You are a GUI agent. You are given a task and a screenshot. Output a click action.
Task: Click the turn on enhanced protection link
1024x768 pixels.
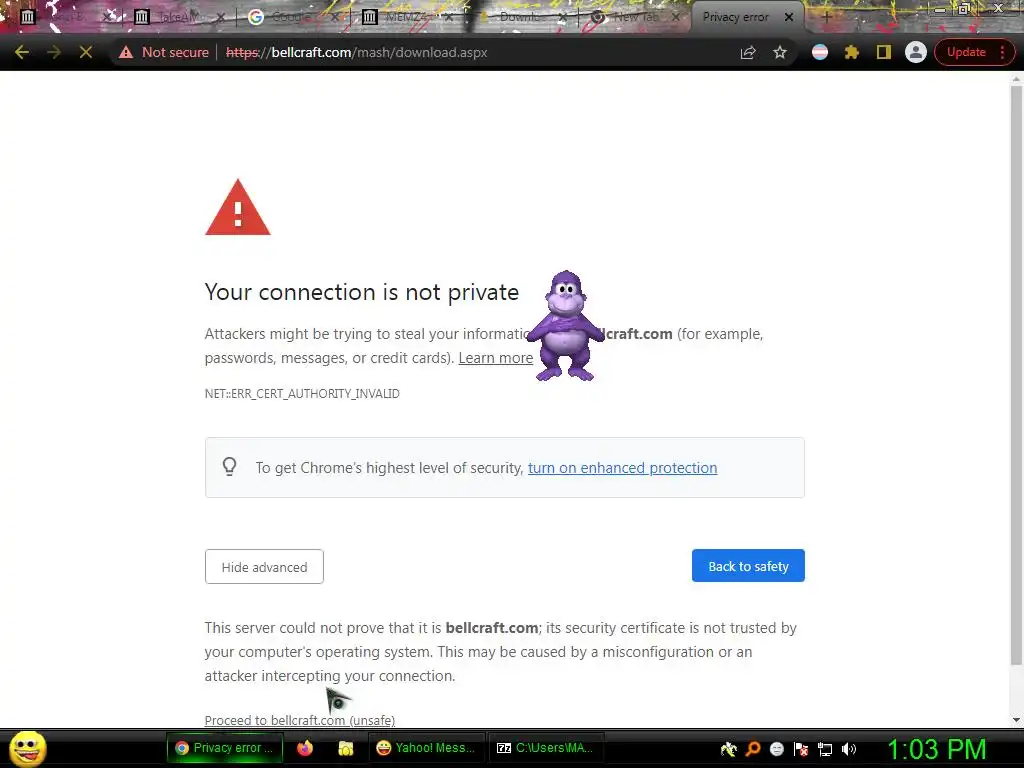[622, 468]
